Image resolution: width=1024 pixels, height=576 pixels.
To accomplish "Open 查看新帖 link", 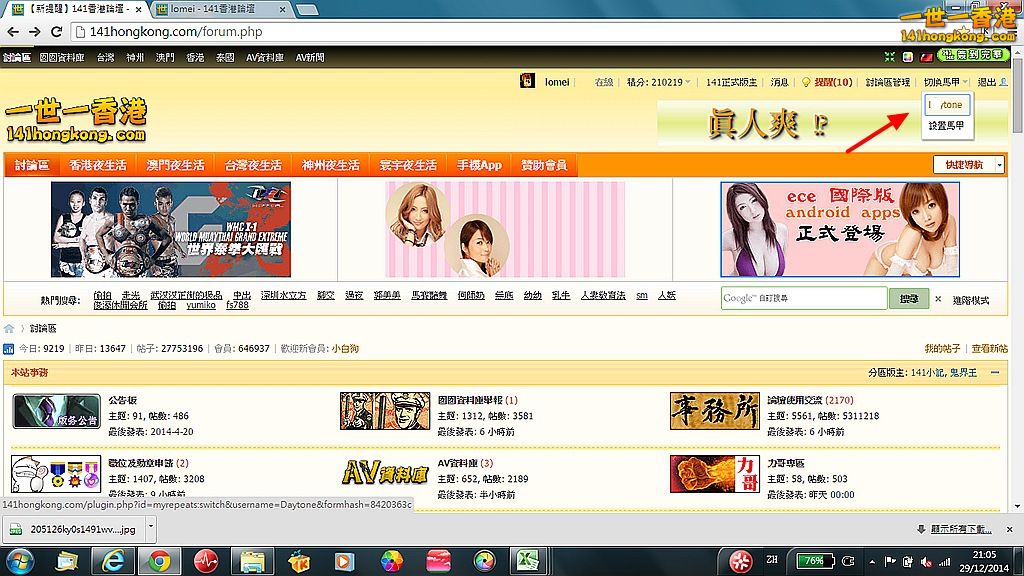I will click(989, 349).
